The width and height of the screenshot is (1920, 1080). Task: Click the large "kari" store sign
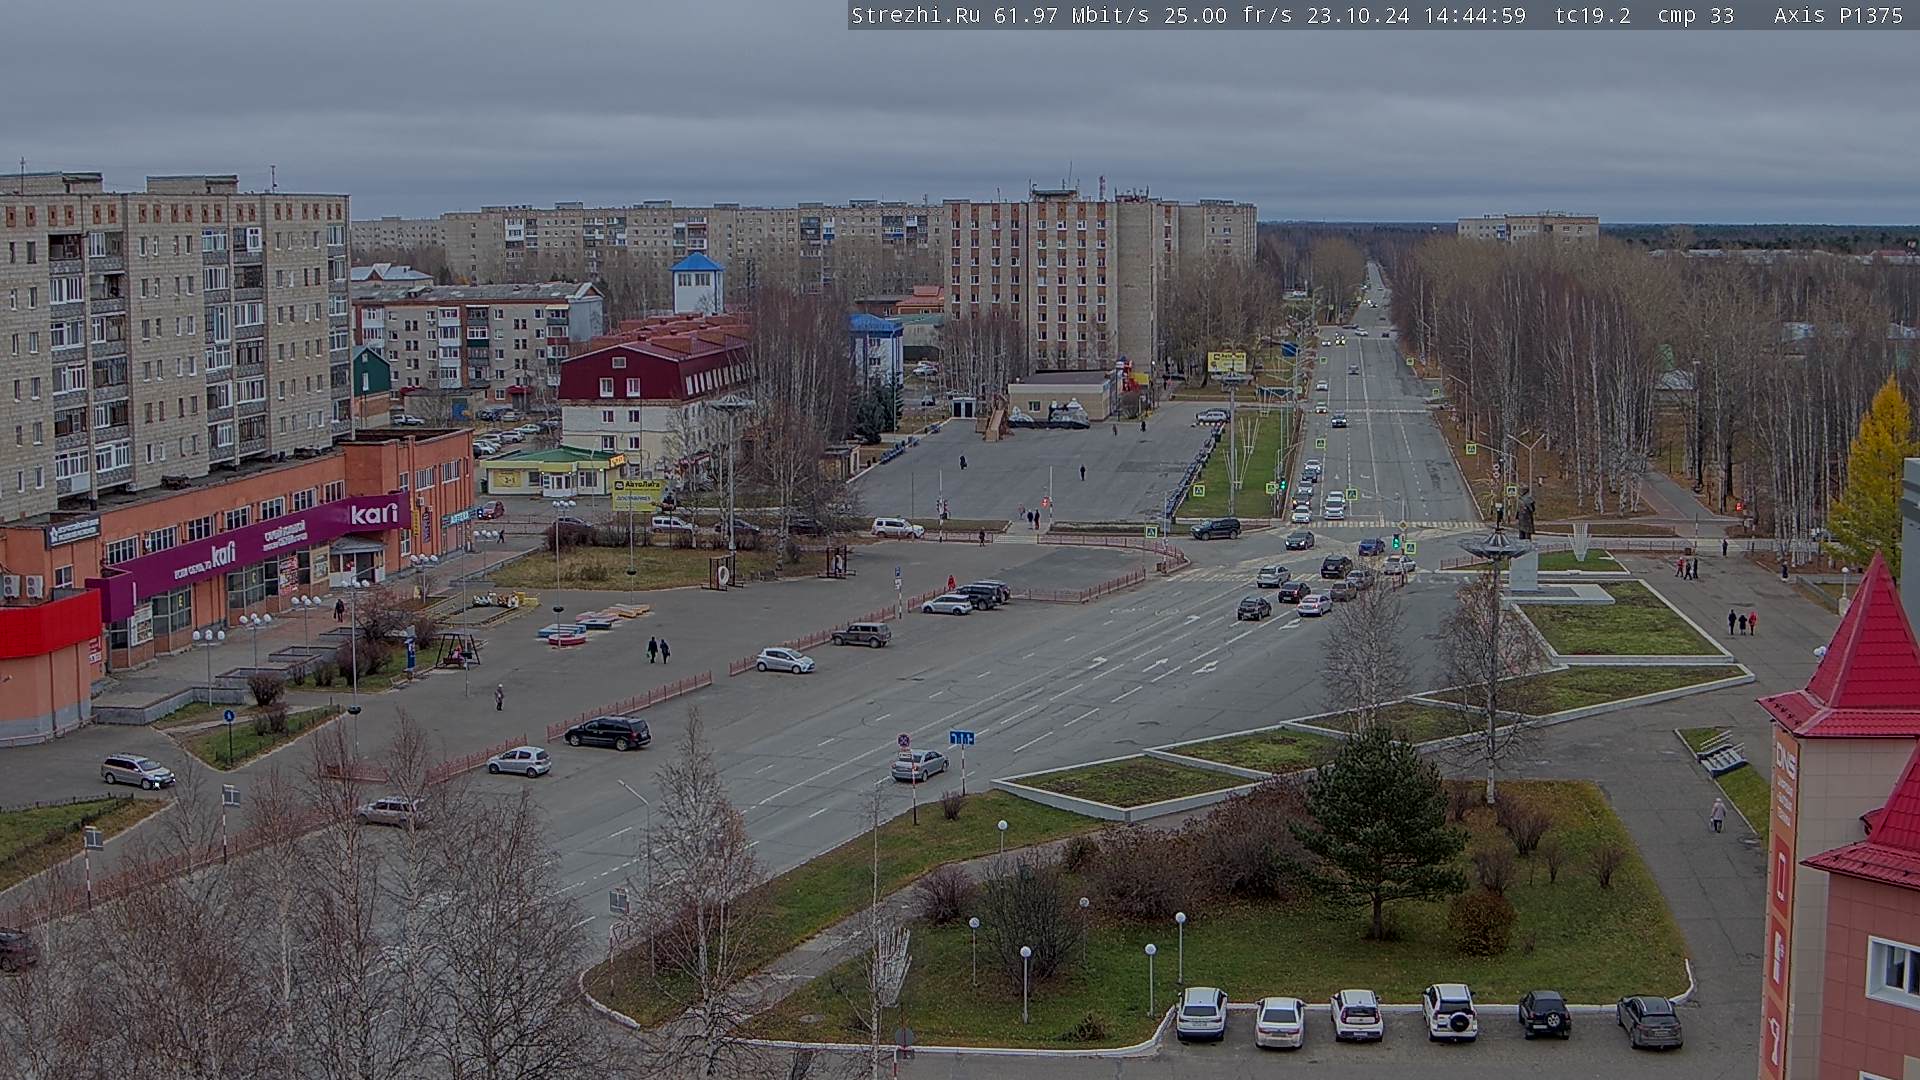[374, 514]
